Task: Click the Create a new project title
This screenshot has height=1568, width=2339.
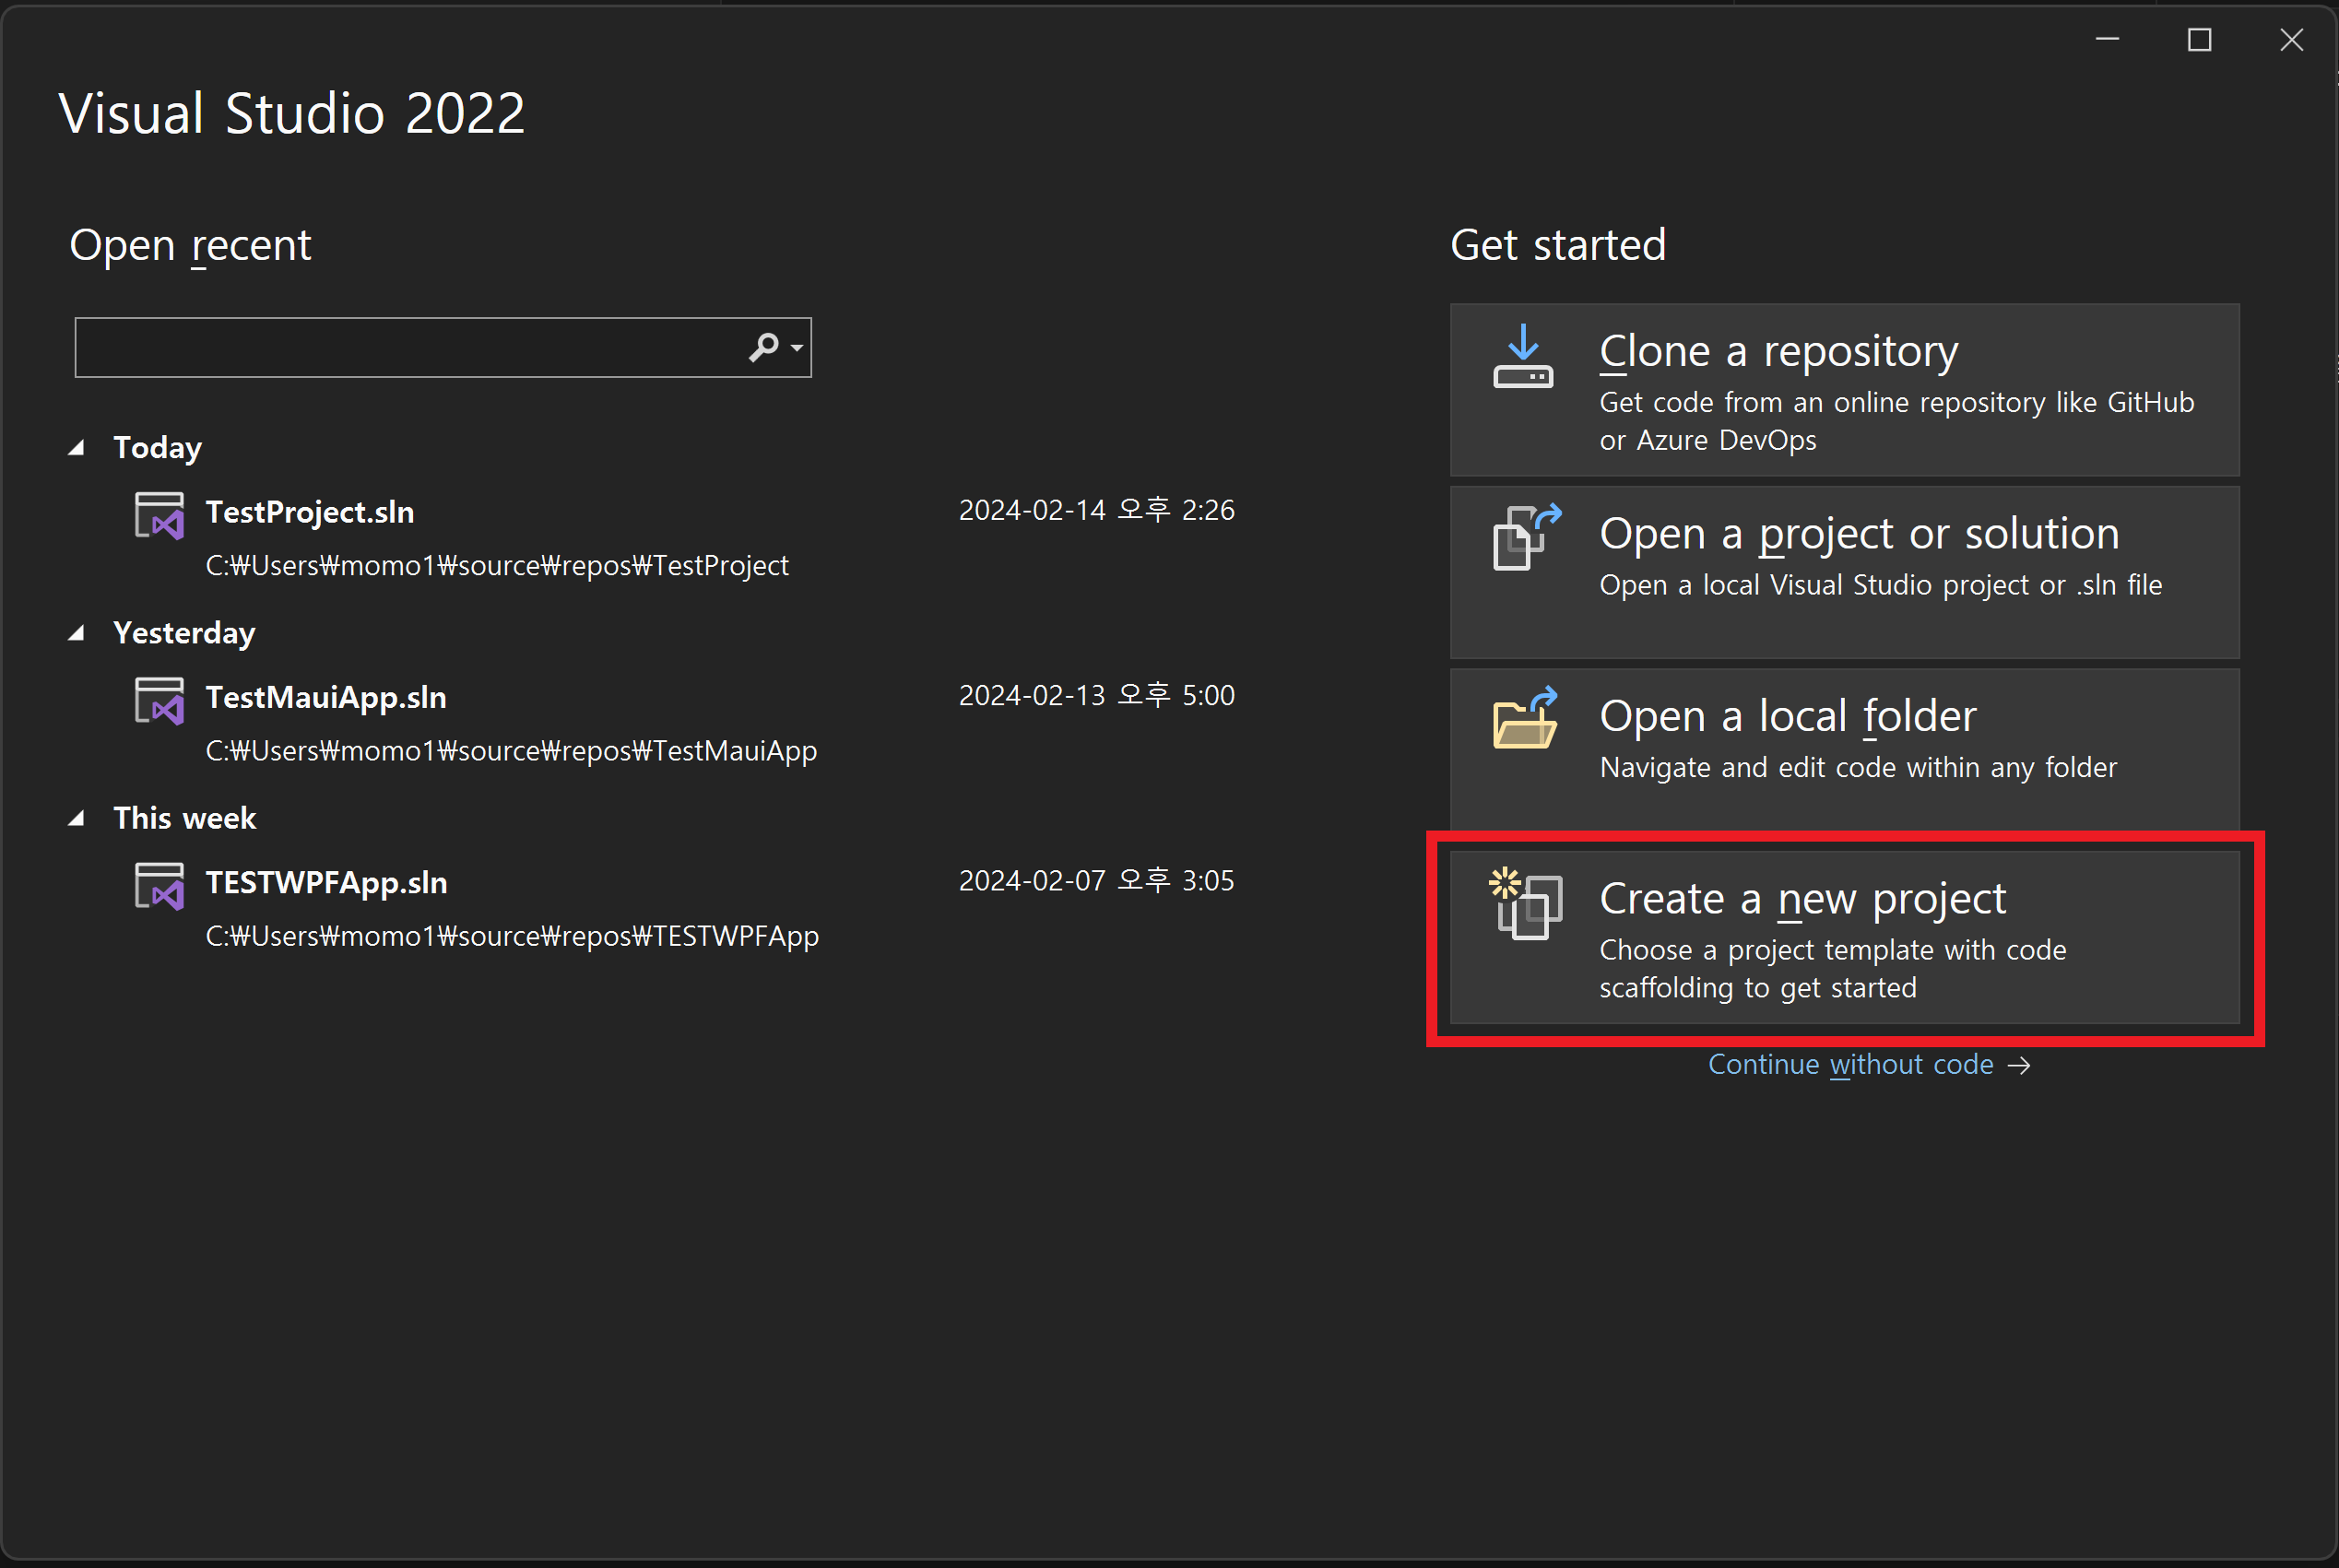Action: pyautogui.click(x=1802, y=898)
